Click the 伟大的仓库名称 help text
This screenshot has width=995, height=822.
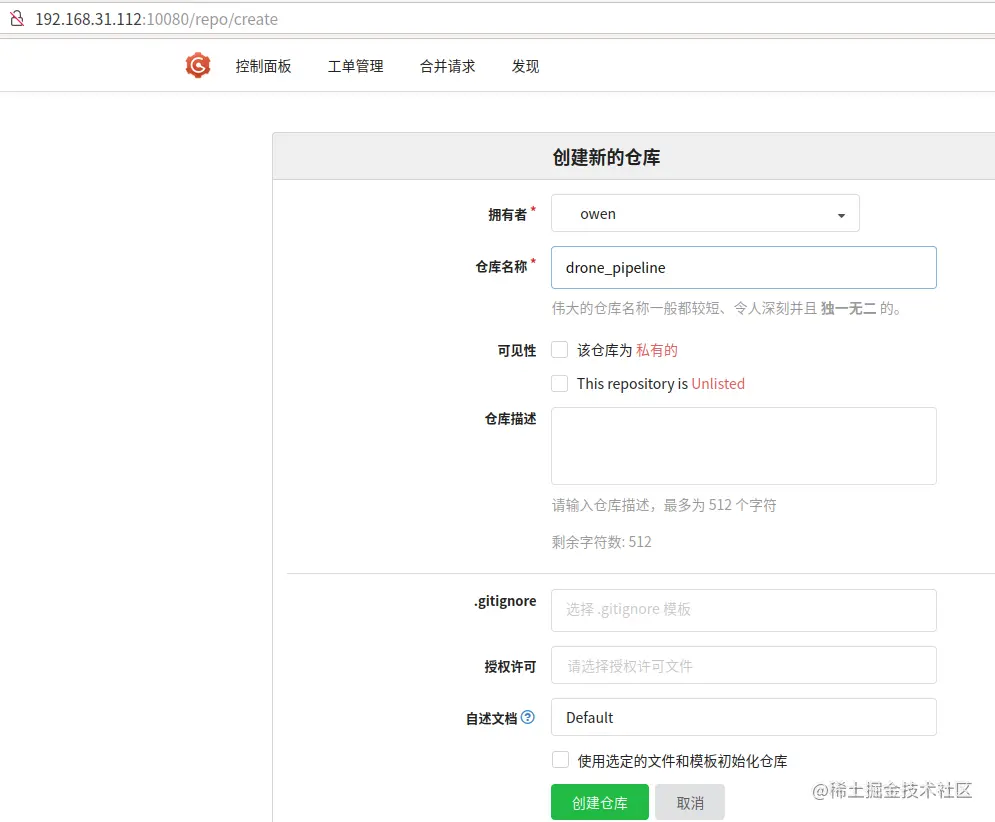click(x=726, y=308)
